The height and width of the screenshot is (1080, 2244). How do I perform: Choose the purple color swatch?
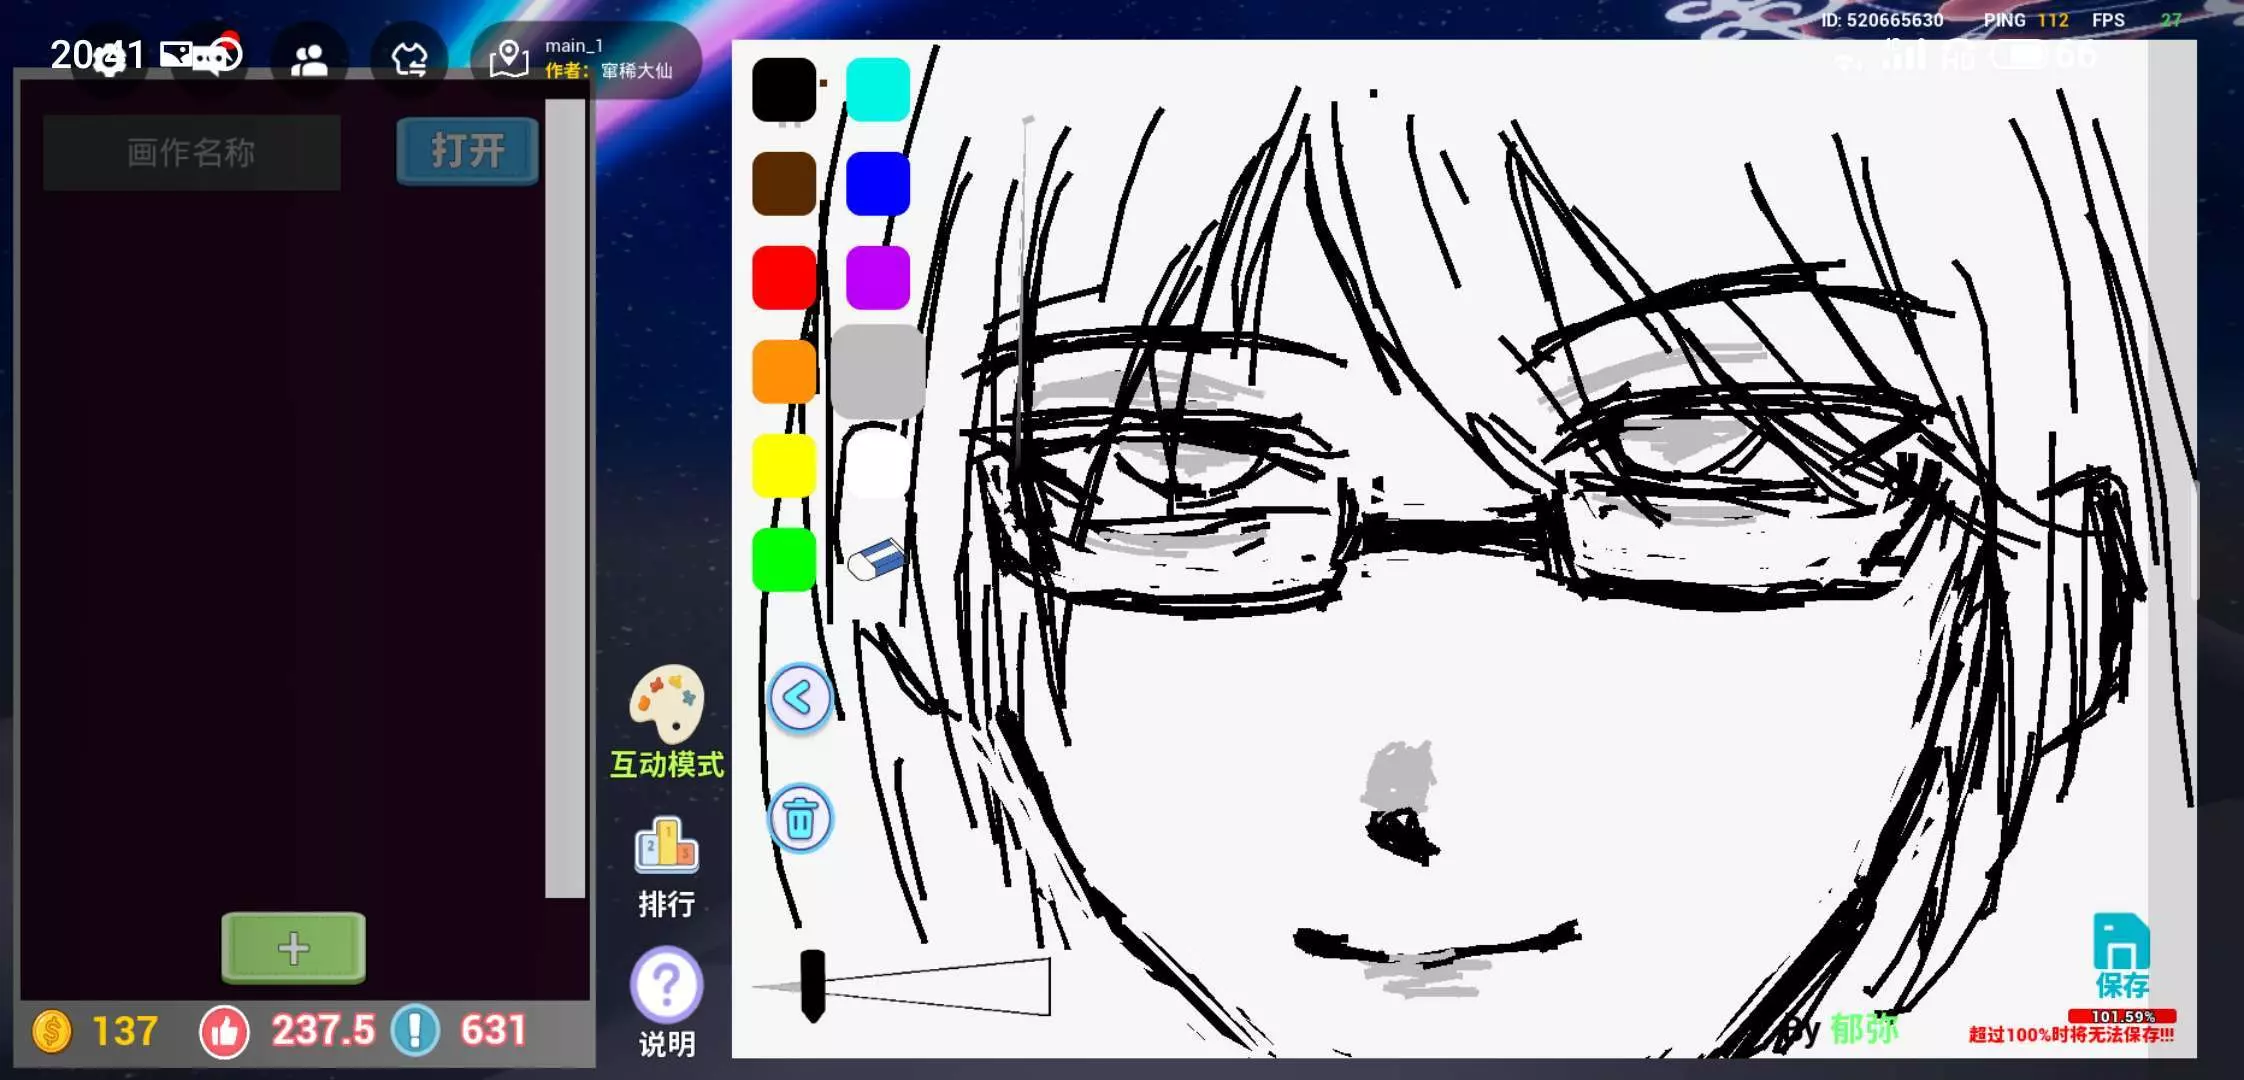click(878, 278)
